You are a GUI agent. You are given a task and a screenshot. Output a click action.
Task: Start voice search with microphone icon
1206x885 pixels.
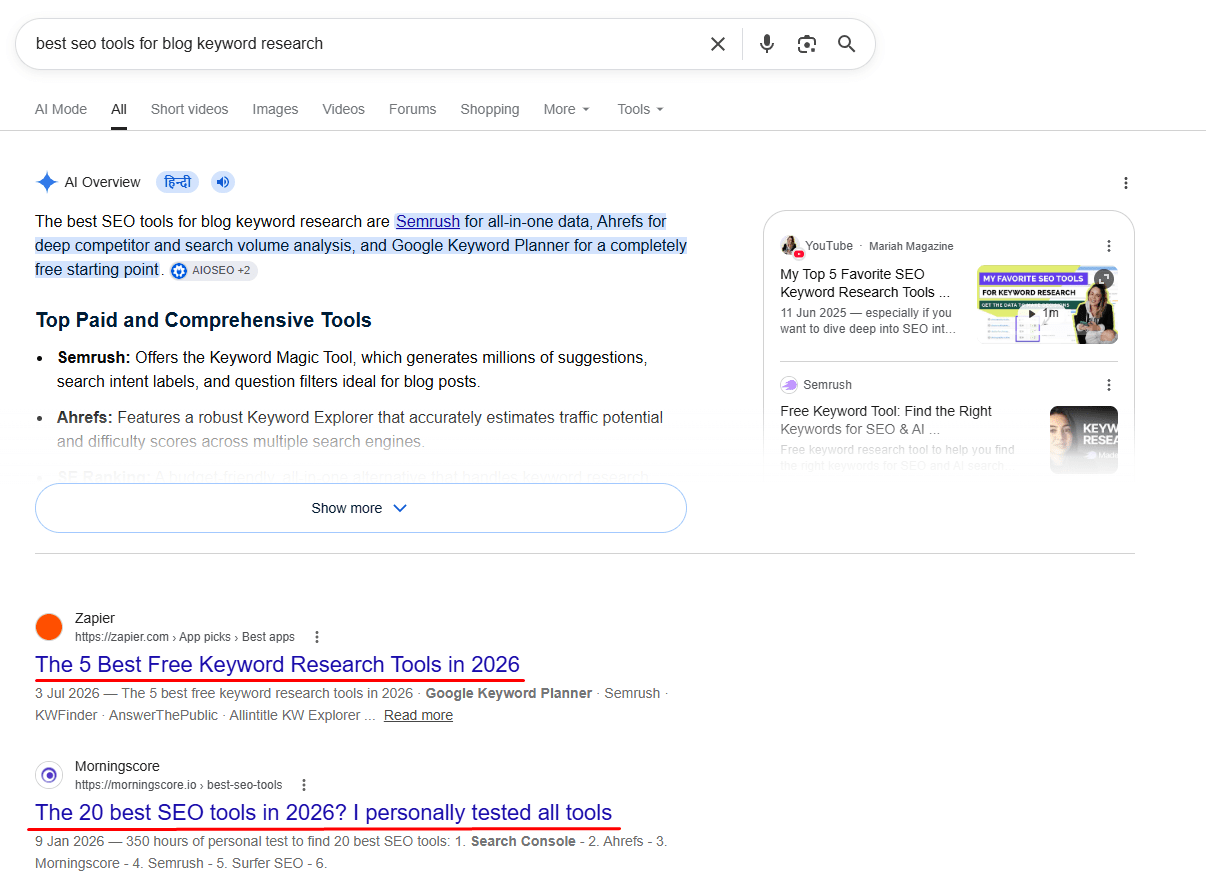point(767,44)
